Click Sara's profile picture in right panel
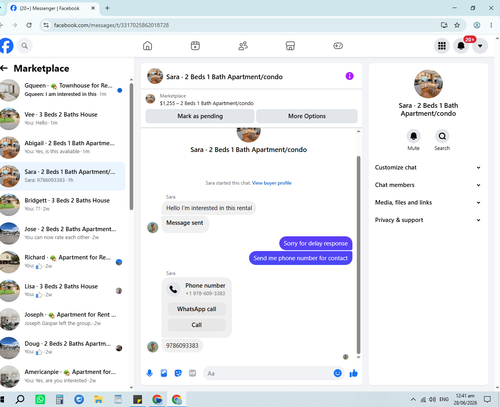 point(428,84)
